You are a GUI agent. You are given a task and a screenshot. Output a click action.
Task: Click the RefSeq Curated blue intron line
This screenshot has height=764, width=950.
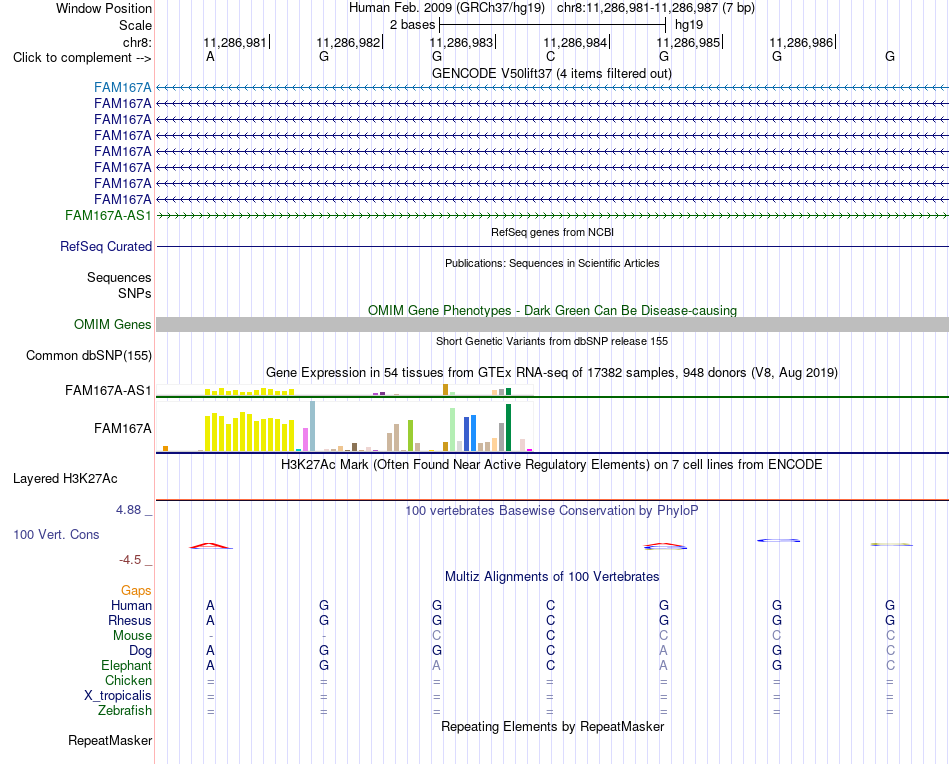coord(552,247)
